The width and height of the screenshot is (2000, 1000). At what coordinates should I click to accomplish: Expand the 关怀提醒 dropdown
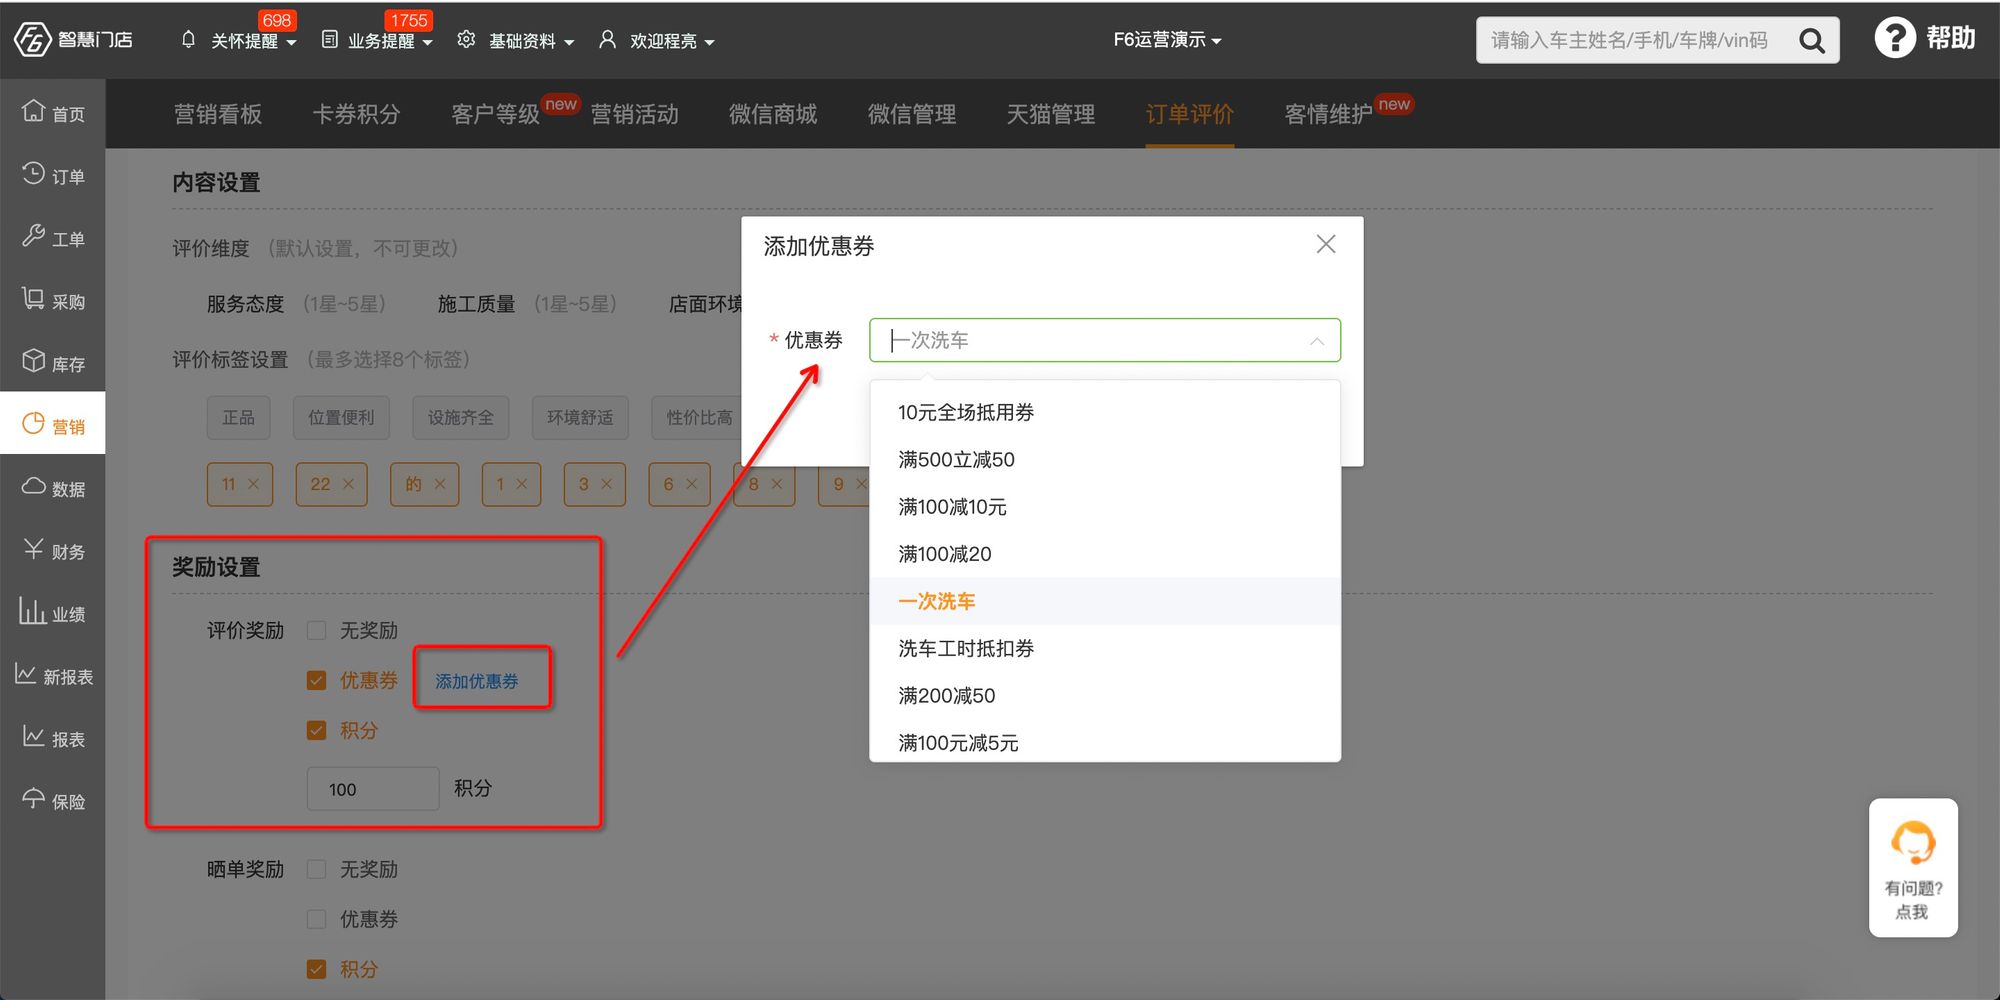coord(291,42)
